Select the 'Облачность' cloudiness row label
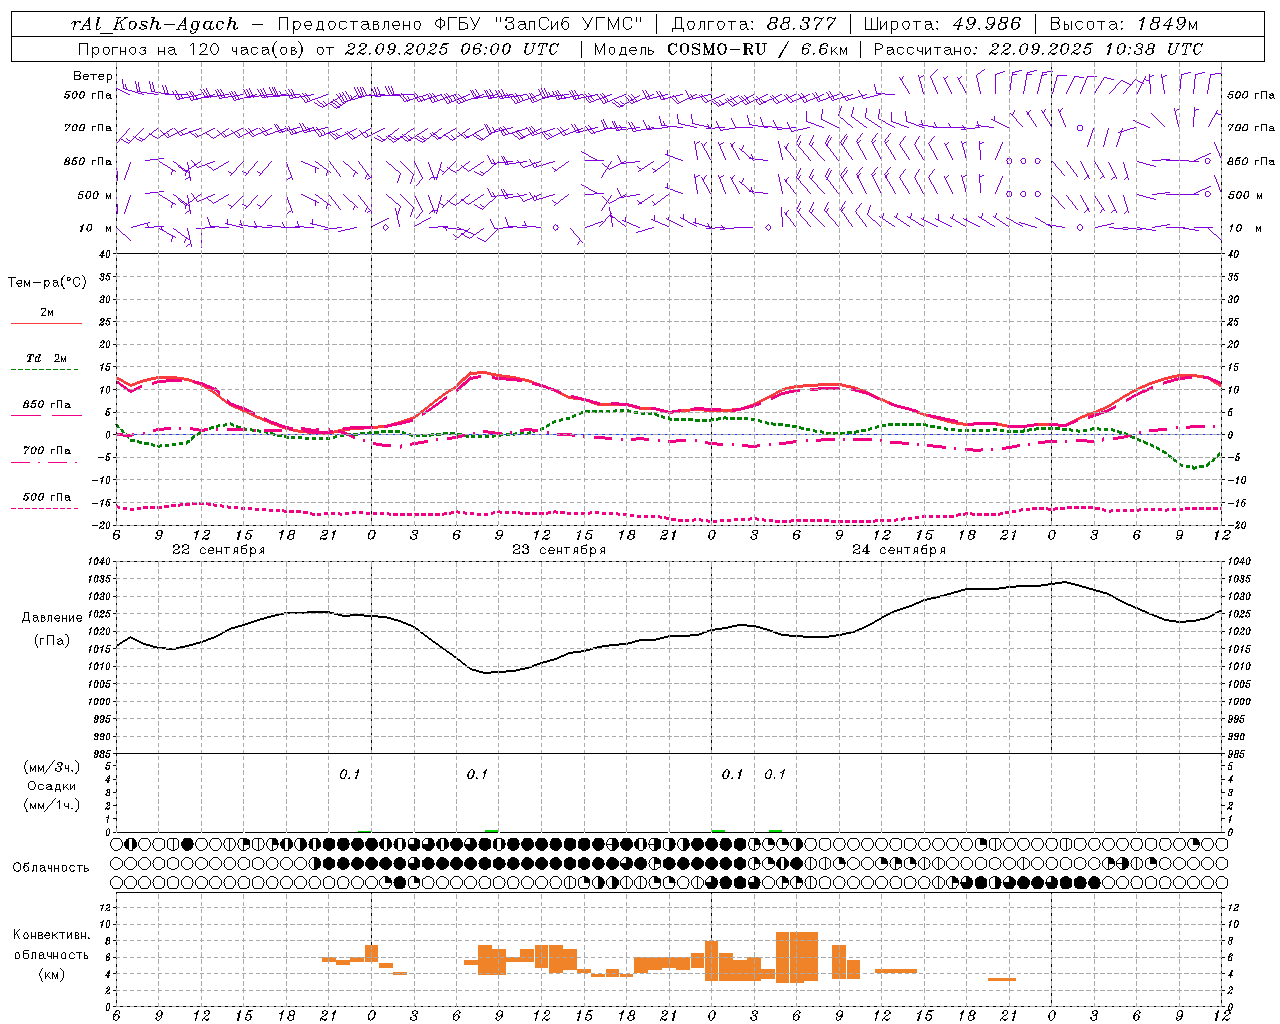This screenshot has width=1280, height=1024. click(50, 867)
